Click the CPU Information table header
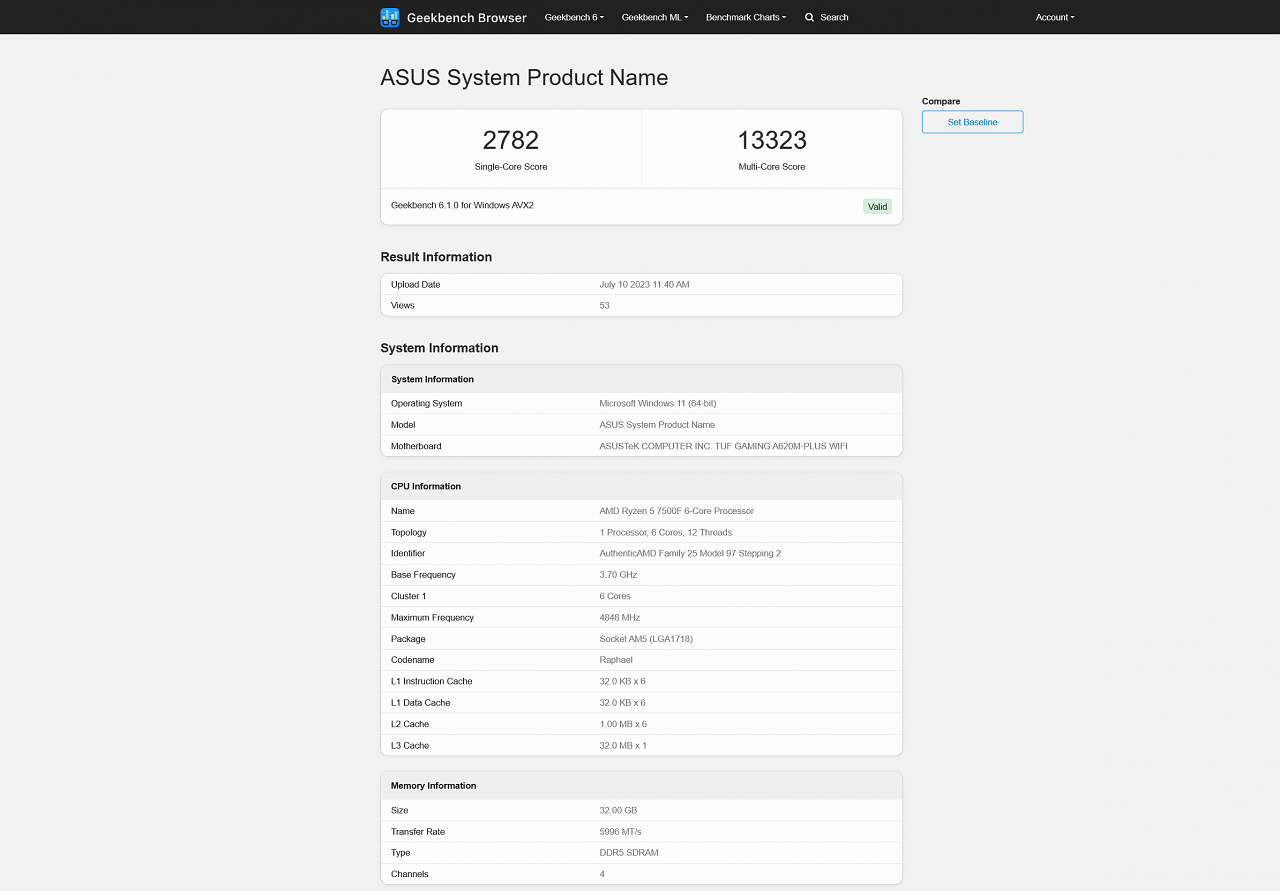 [641, 486]
